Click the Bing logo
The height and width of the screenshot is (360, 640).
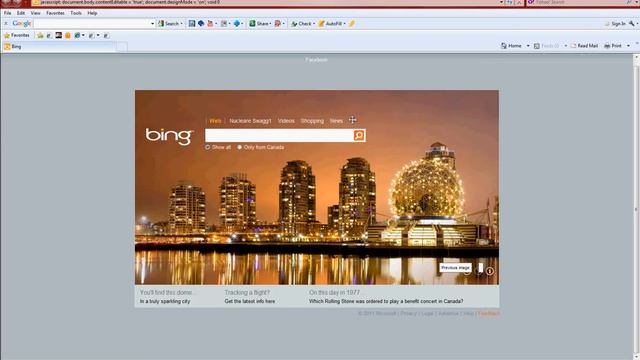169,136
